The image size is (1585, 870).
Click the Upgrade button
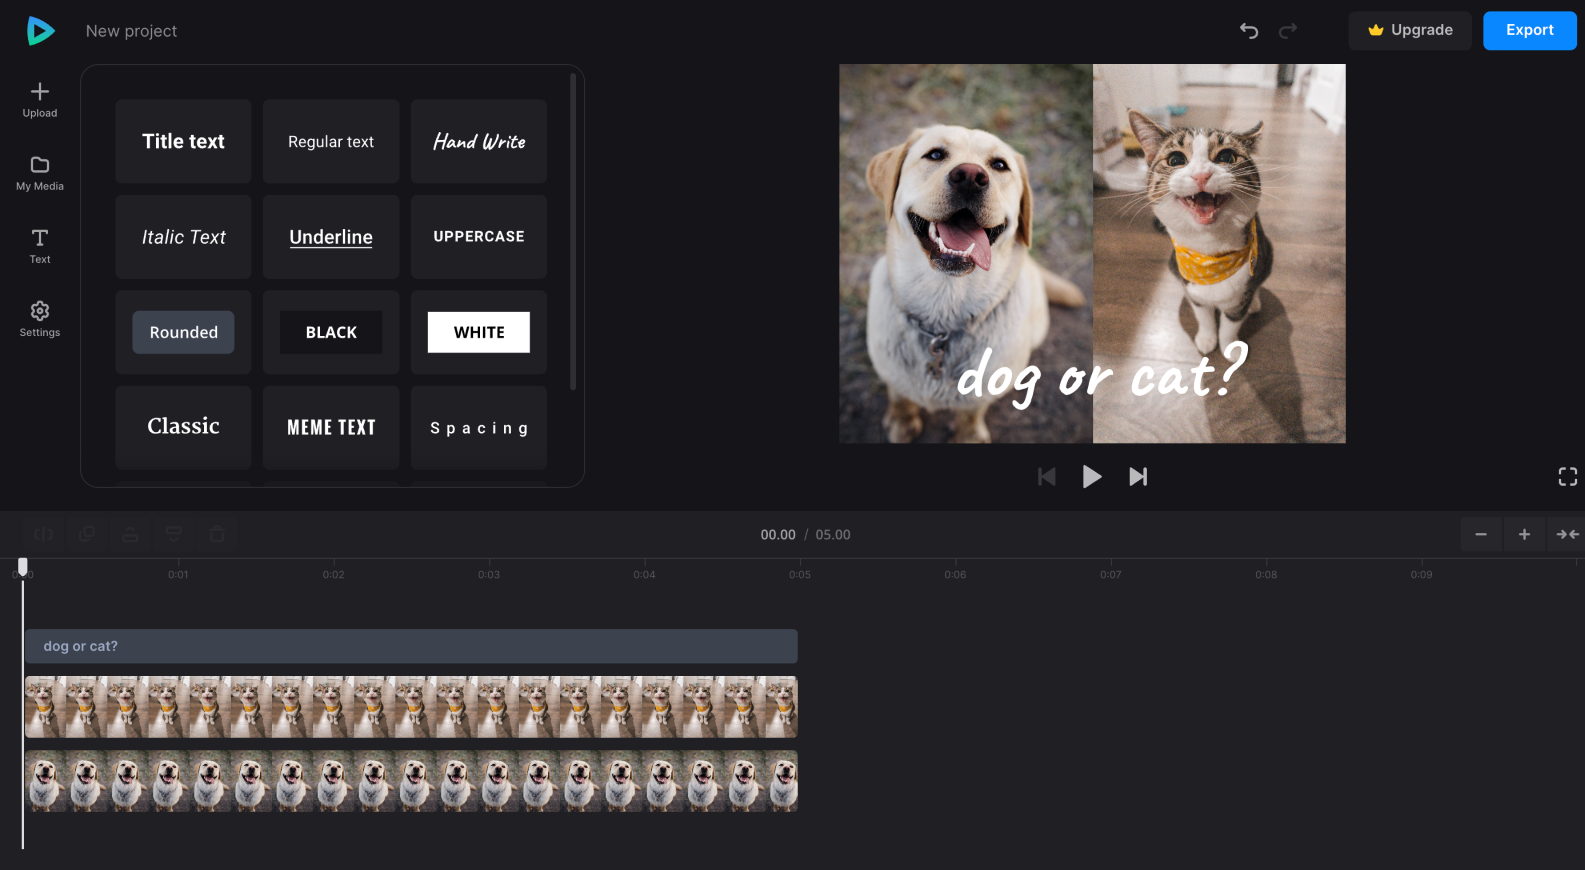point(1410,31)
